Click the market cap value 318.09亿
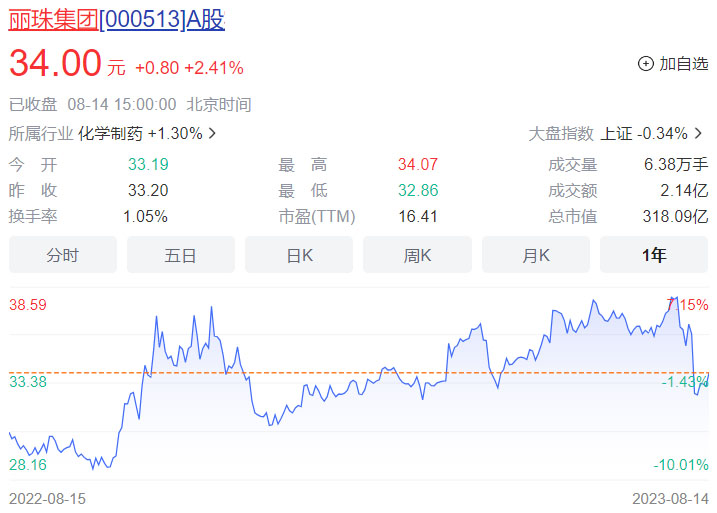 pos(675,216)
